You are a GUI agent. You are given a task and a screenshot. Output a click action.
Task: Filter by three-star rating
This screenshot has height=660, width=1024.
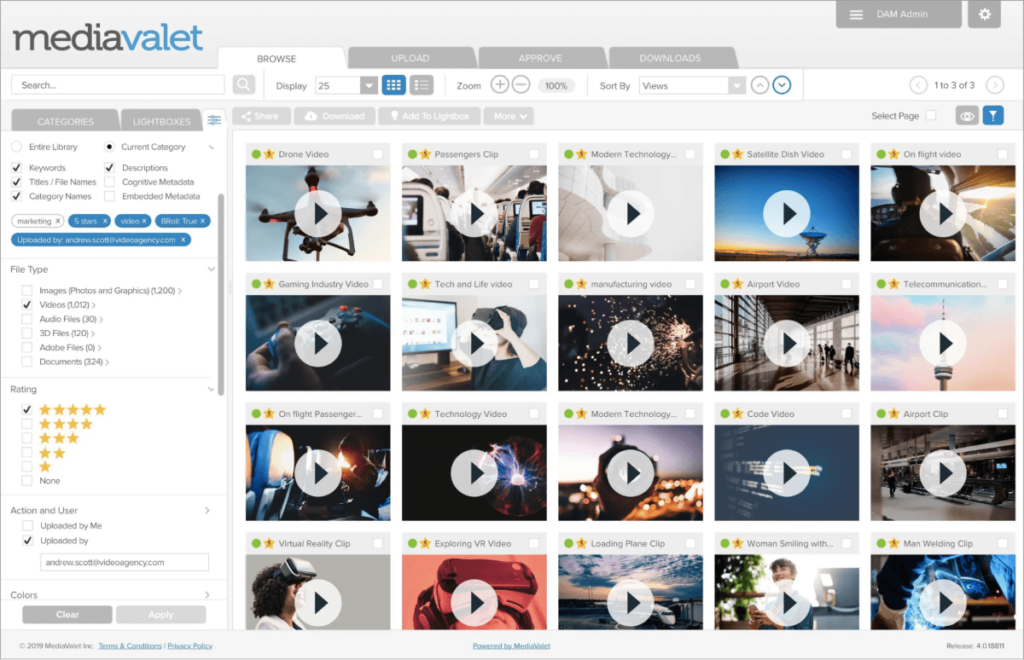pos(27,438)
